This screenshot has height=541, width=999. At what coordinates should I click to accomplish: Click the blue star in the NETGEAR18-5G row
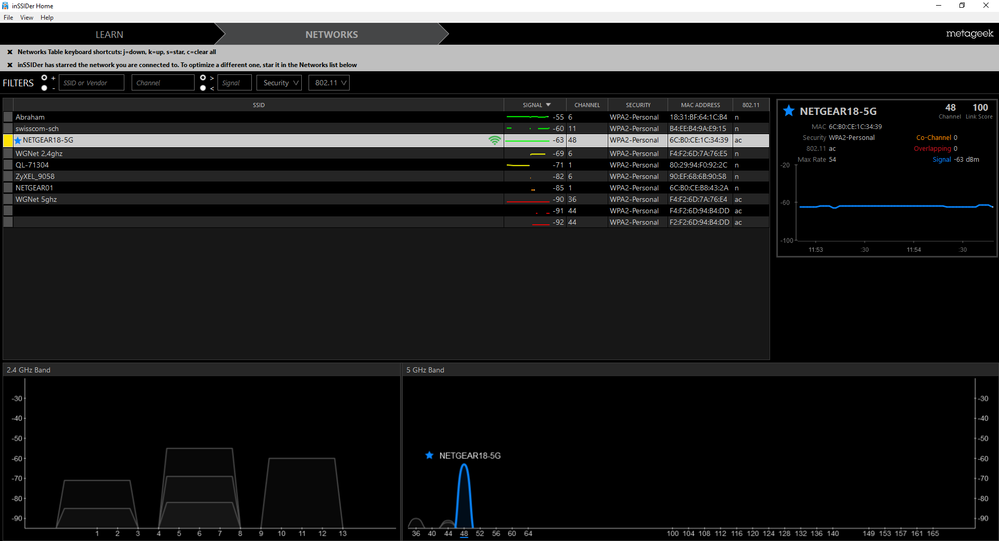tap(18, 140)
